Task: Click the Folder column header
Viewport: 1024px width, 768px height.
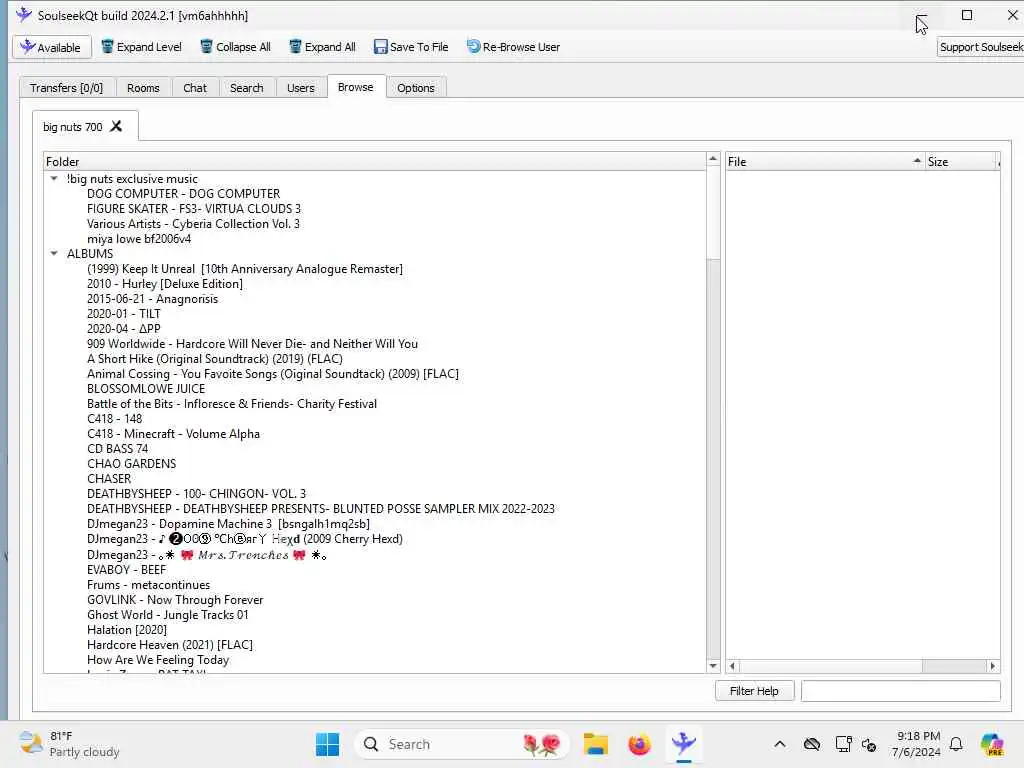Action: (375, 161)
